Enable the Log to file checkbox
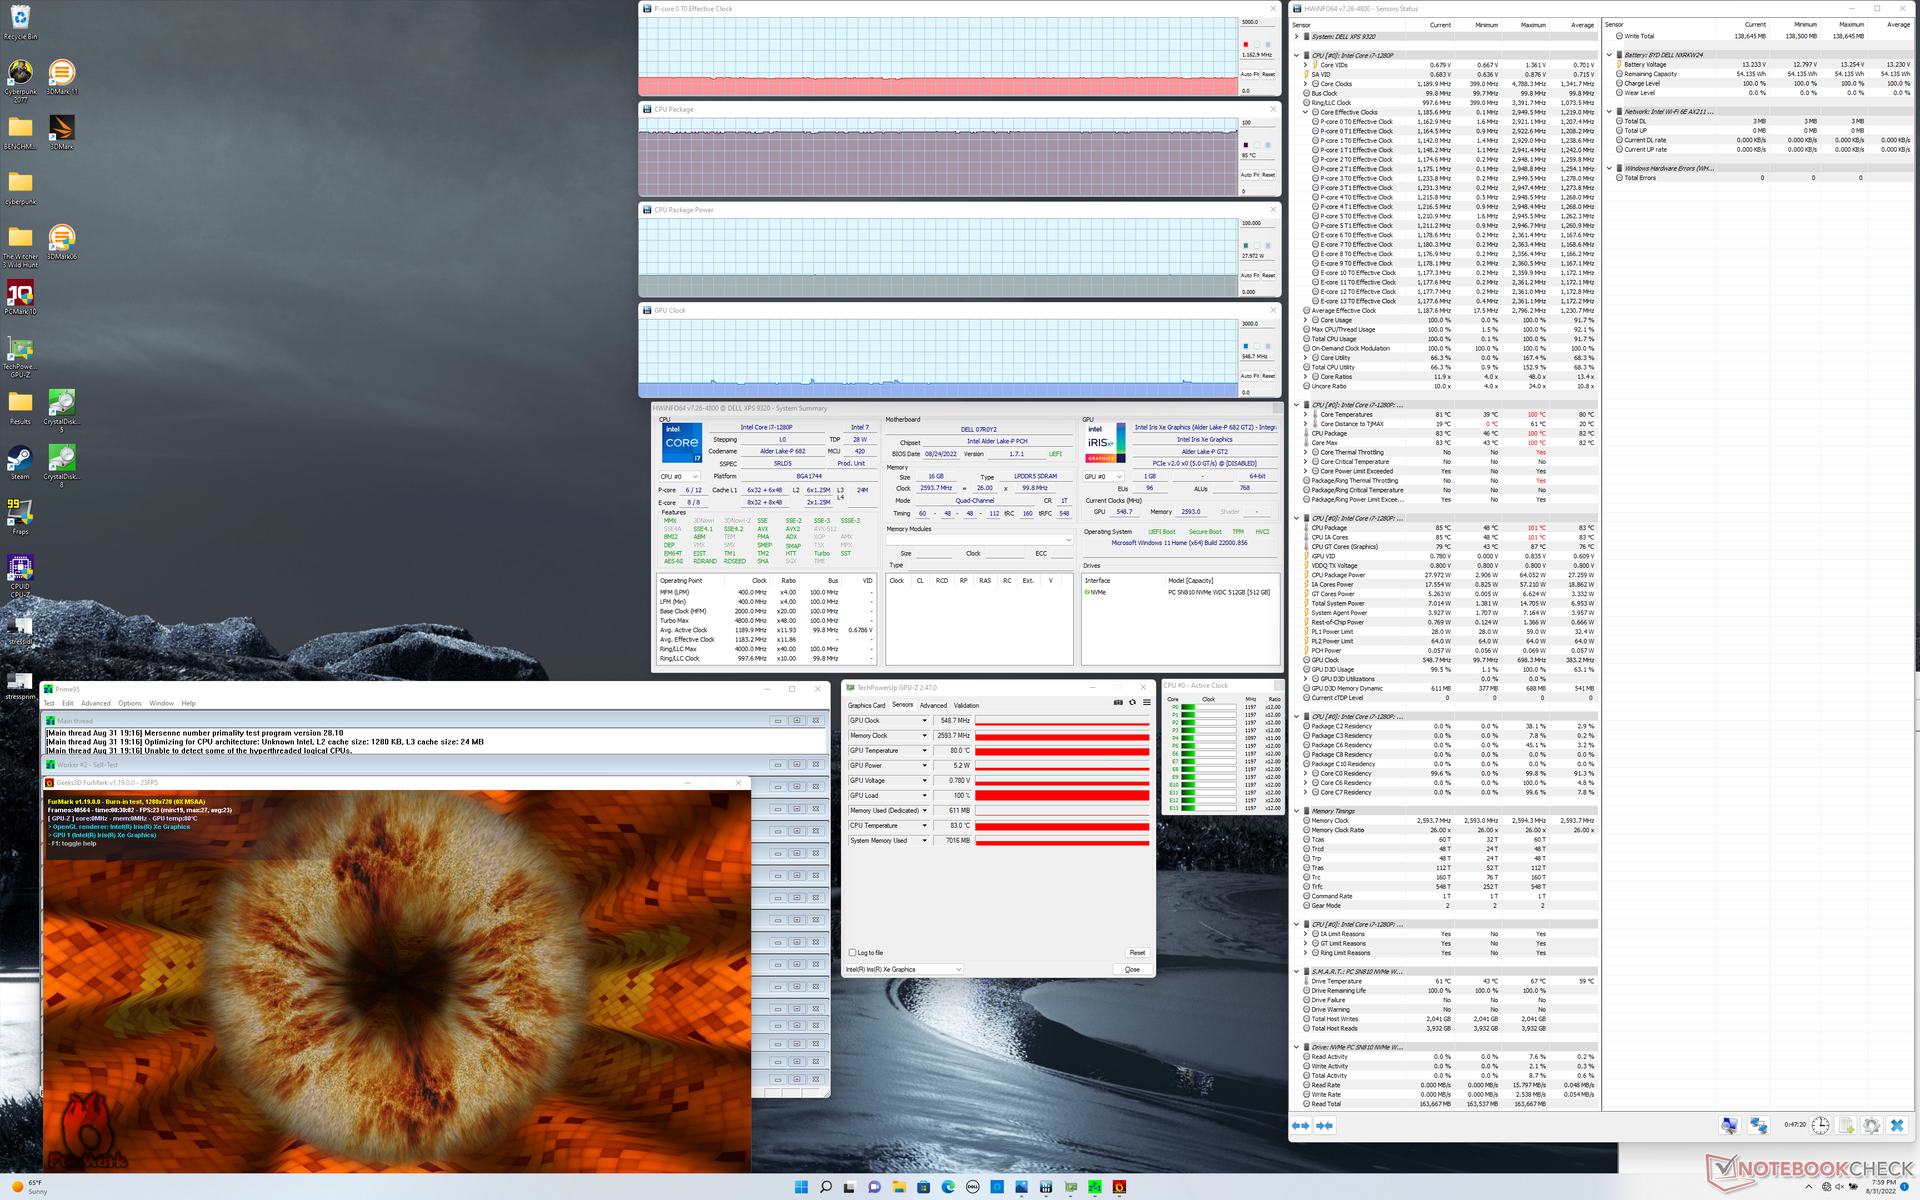 point(852,952)
